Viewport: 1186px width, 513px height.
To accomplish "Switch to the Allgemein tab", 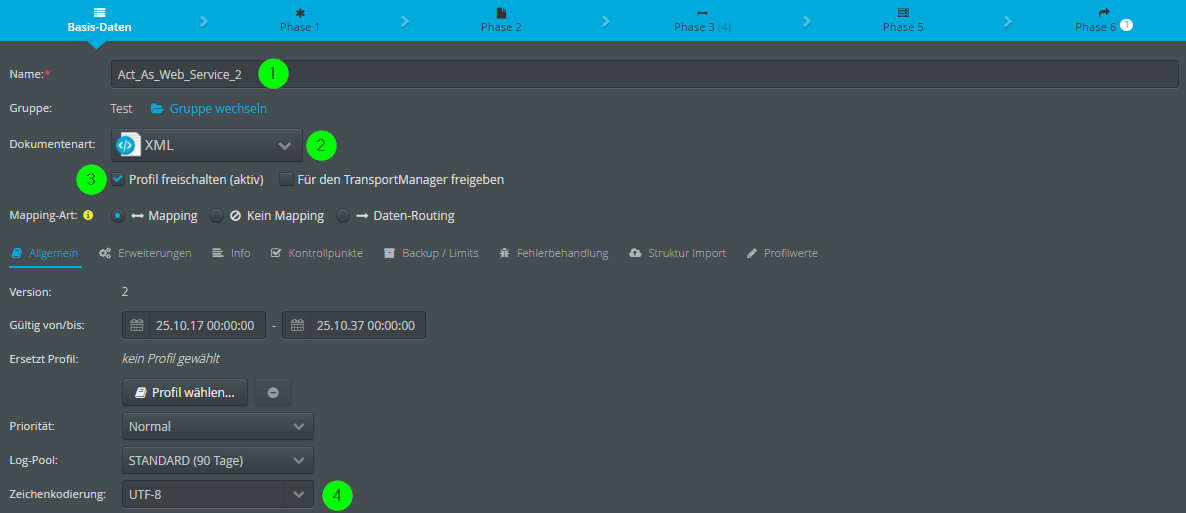I will (45, 253).
